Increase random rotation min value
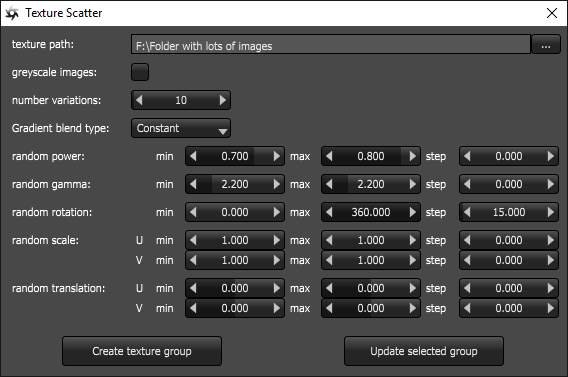The width and height of the screenshot is (568, 377). 277,212
